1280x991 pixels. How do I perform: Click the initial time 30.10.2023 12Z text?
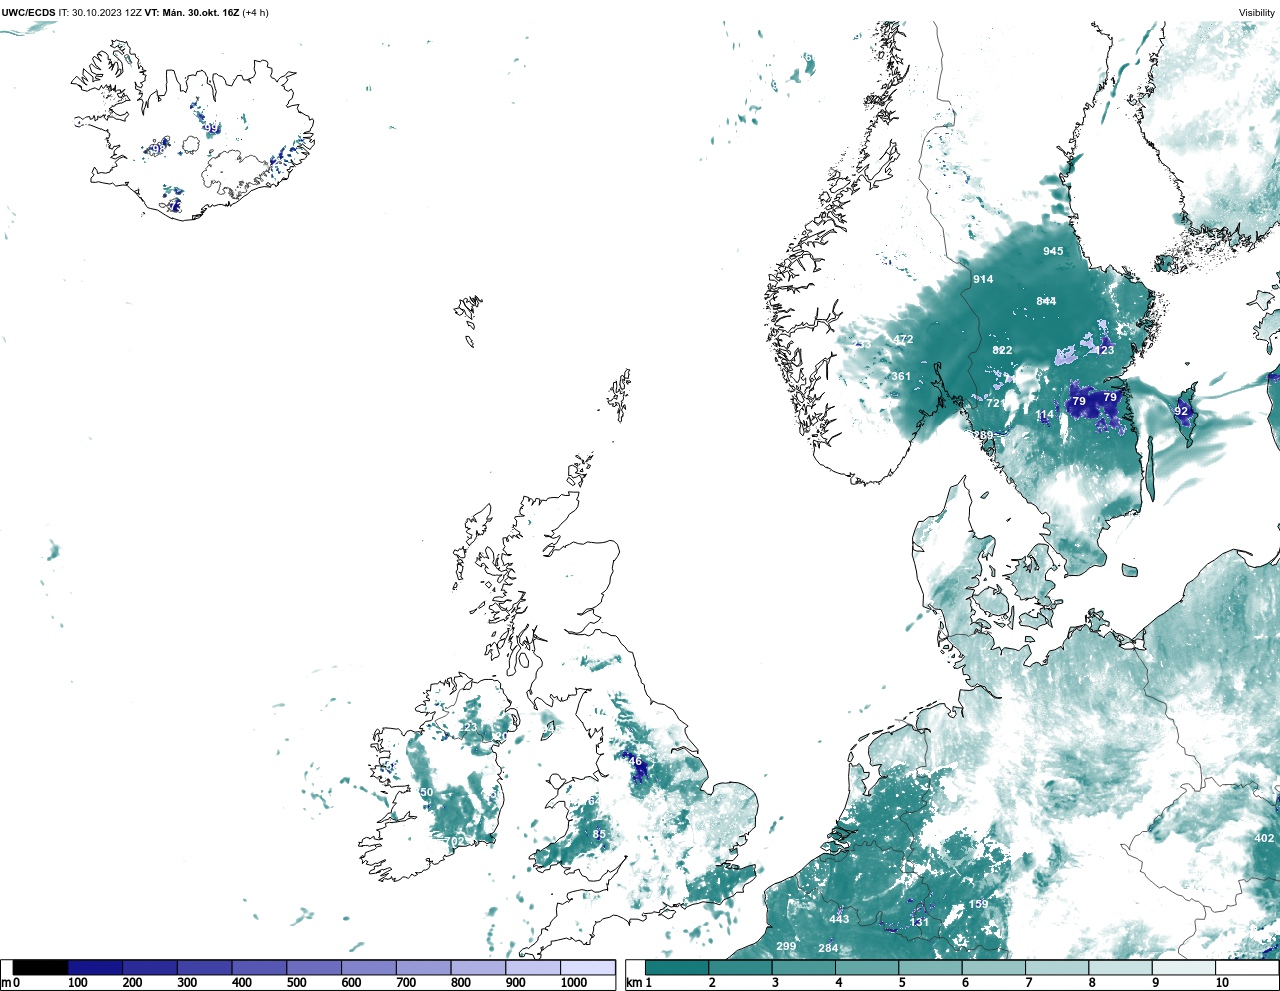(107, 12)
